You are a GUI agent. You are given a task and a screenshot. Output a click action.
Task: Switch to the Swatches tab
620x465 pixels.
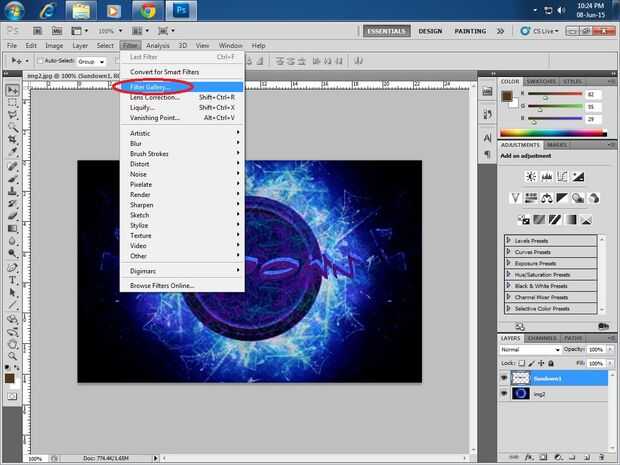tap(541, 81)
